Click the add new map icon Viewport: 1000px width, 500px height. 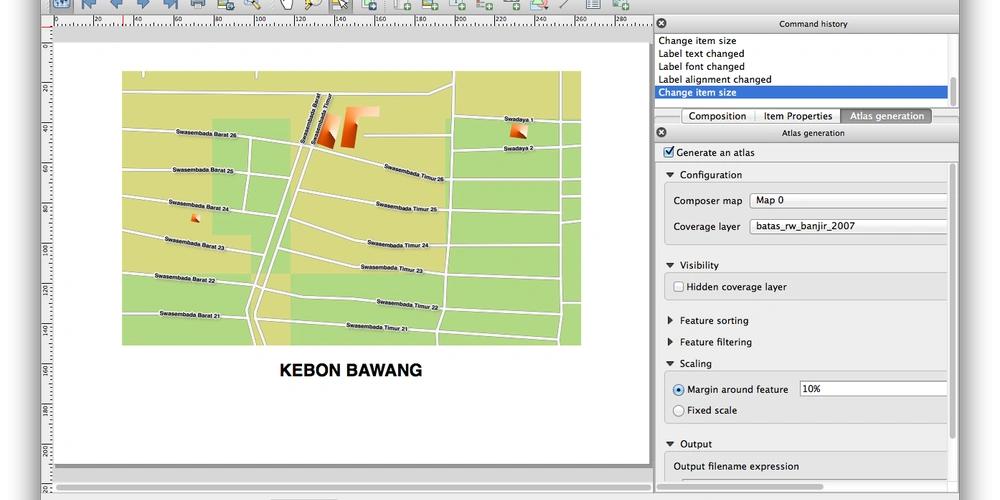(402, 4)
